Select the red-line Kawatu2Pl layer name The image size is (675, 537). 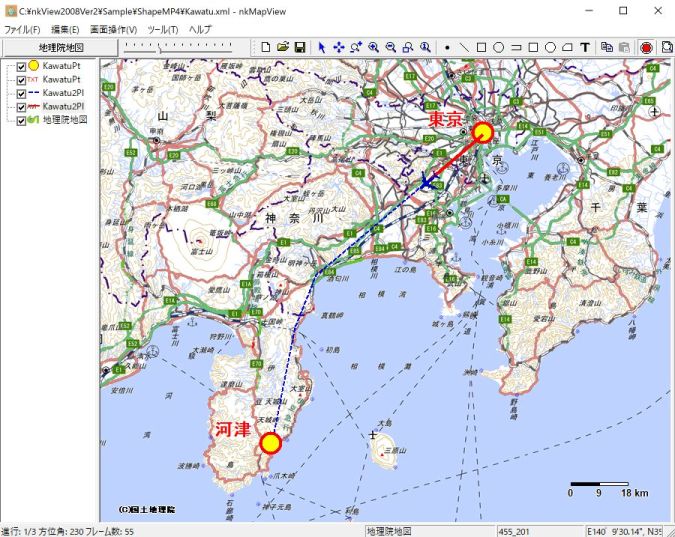pyautogui.click(x=63, y=105)
